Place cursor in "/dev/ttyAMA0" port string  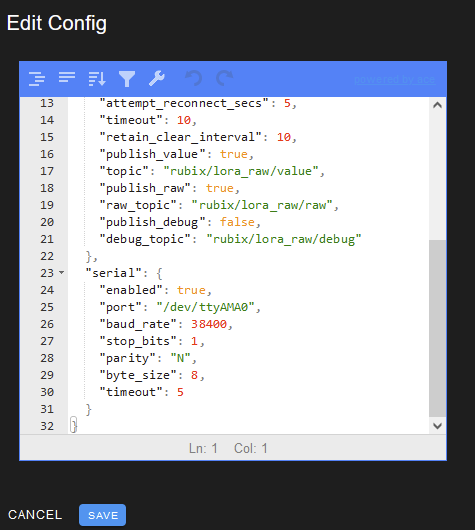pos(206,307)
